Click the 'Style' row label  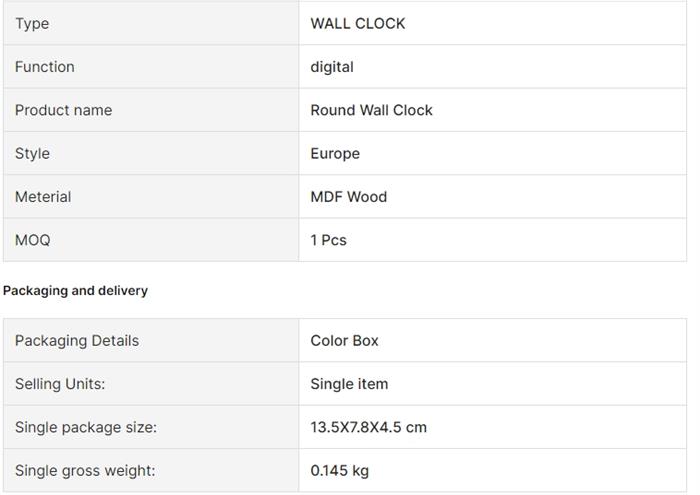32,153
